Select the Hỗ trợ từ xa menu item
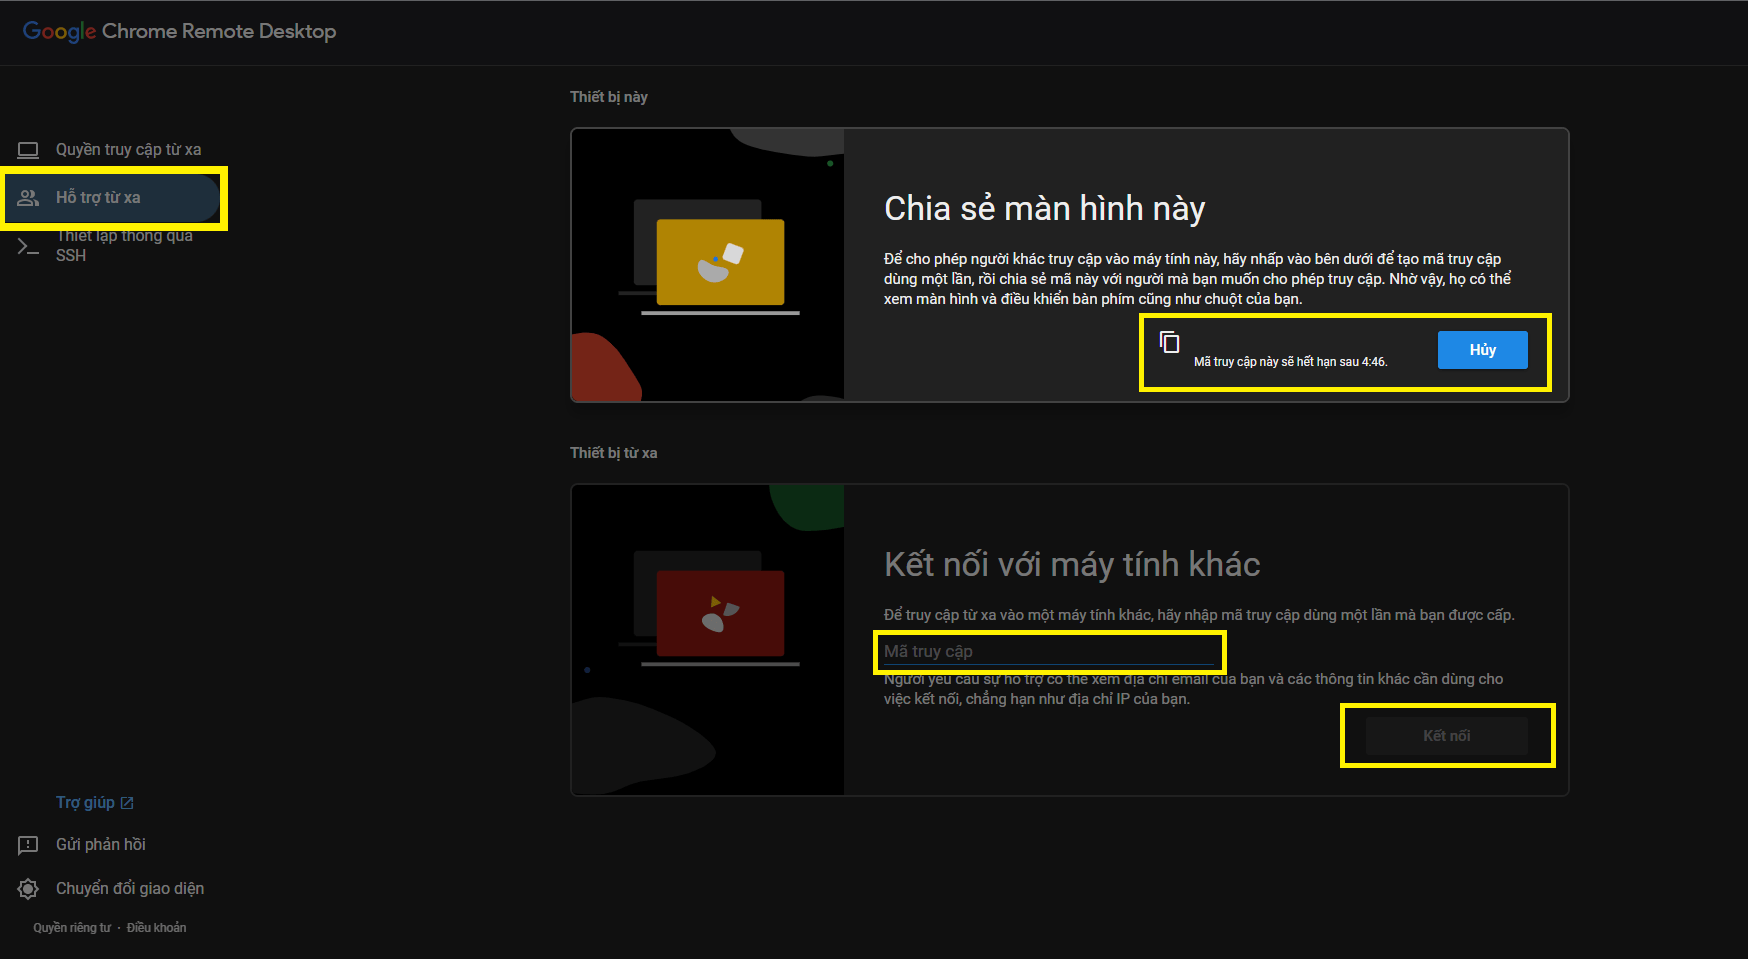This screenshot has height=959, width=1748. pos(112,198)
